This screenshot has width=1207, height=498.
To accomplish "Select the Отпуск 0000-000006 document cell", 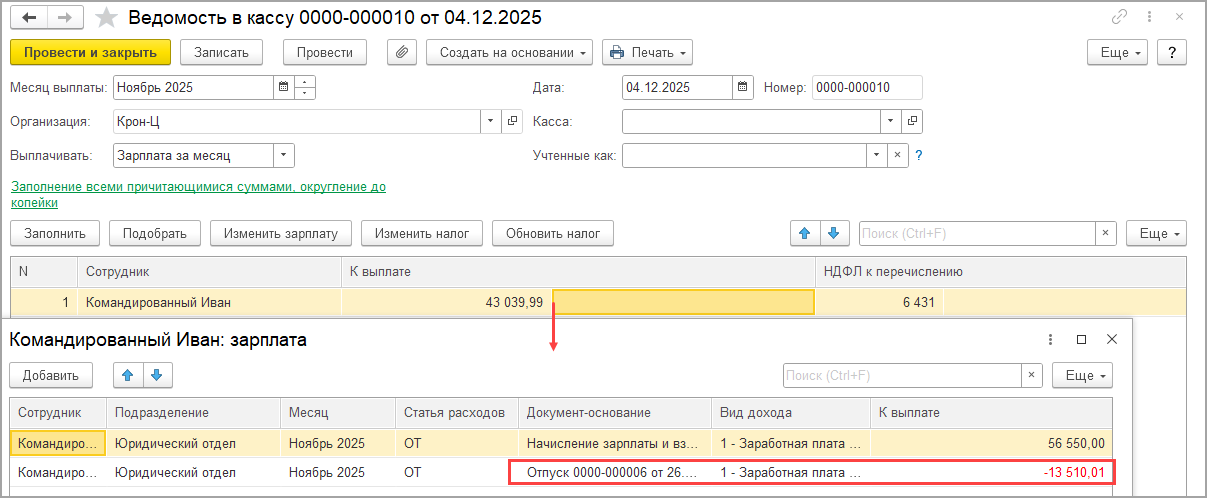I will tap(615, 472).
